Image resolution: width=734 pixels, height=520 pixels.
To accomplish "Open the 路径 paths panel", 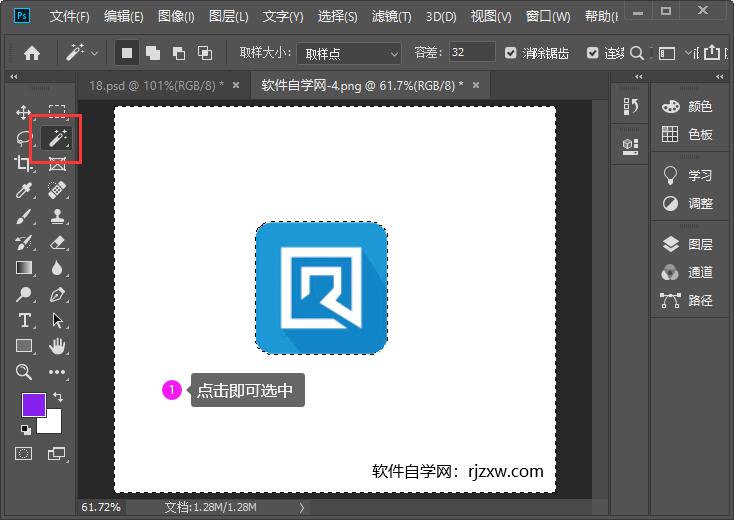I will pyautogui.click(x=687, y=300).
